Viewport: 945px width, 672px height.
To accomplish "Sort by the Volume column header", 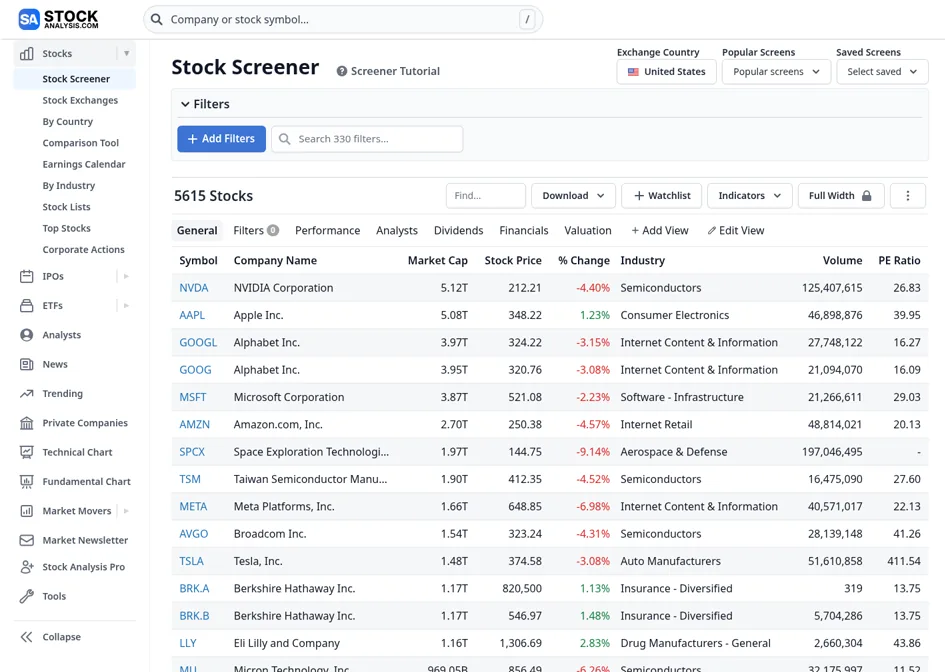I will [x=842, y=260].
